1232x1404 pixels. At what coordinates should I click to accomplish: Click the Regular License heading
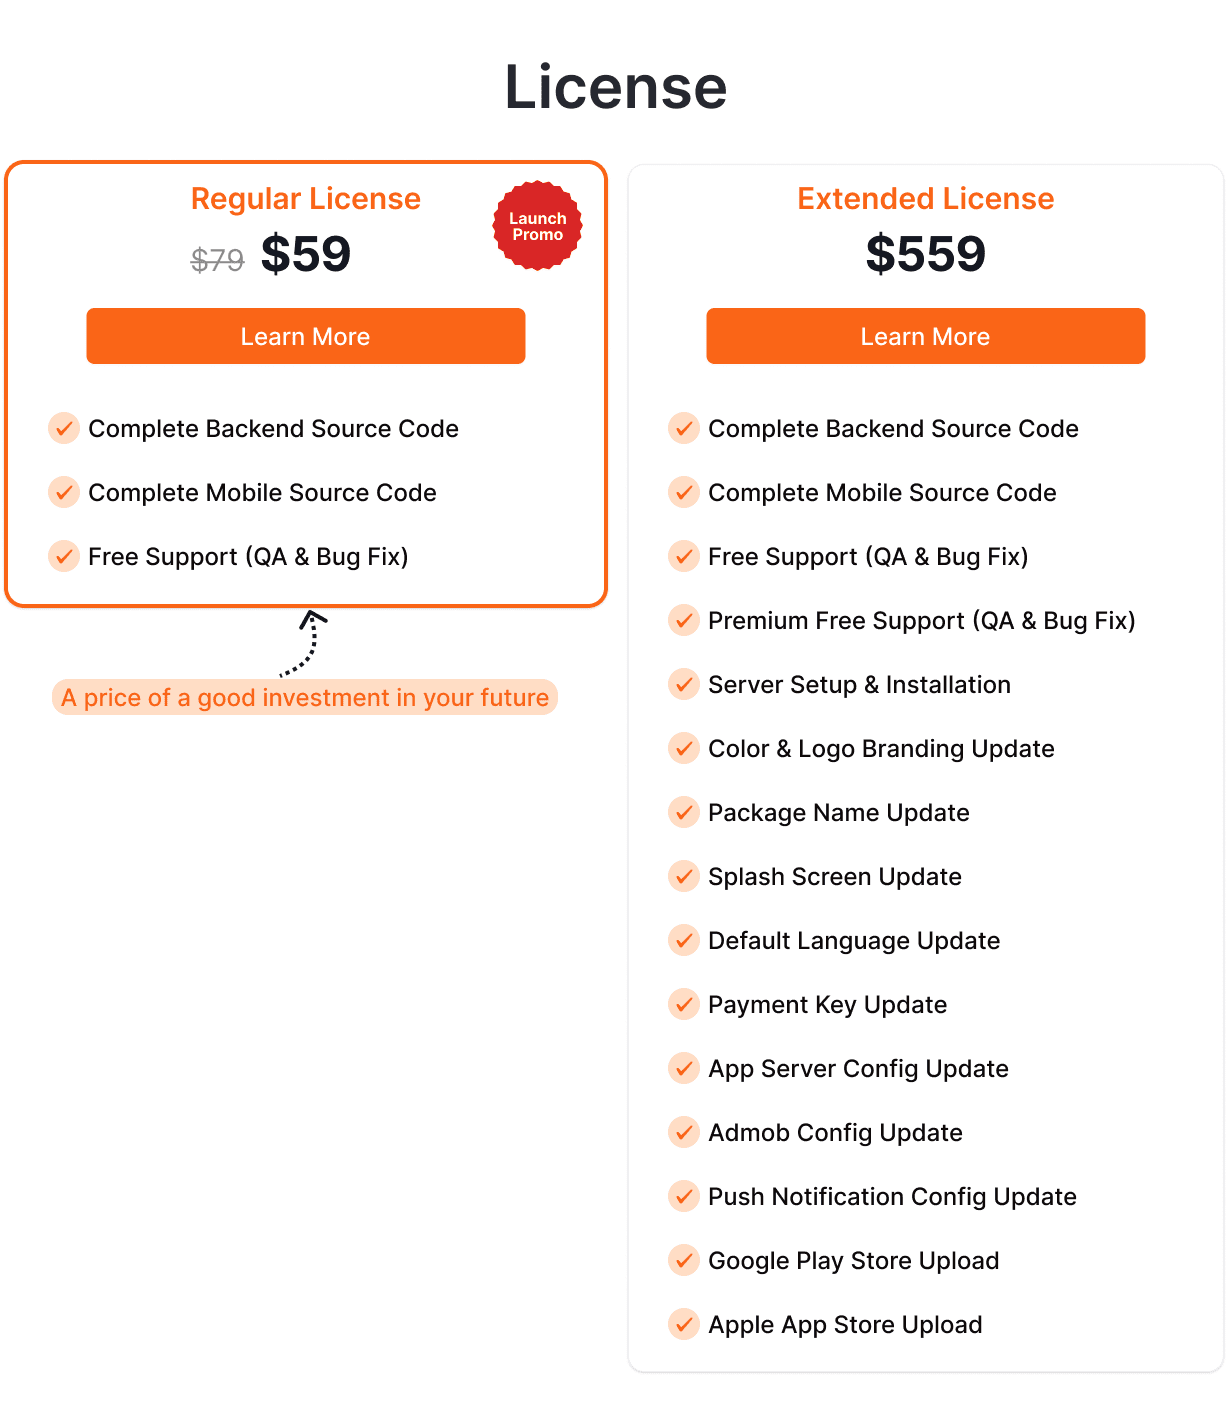coord(306,199)
